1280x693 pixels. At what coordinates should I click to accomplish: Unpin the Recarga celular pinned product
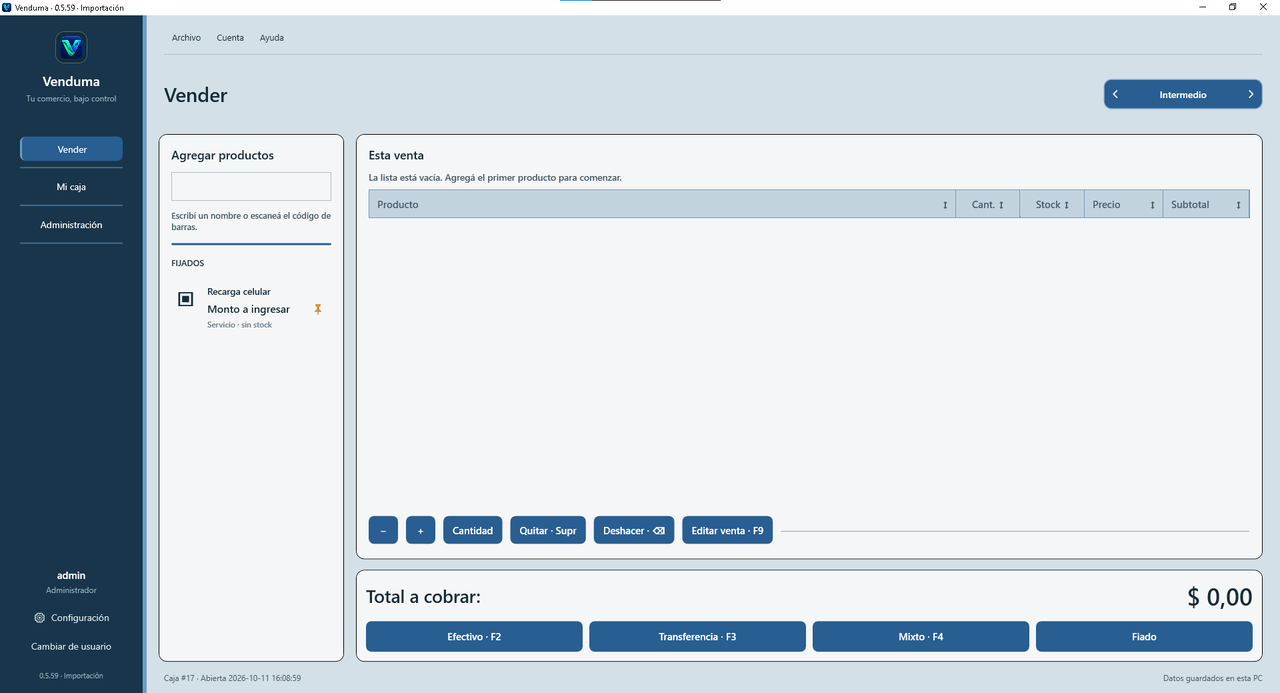318,309
